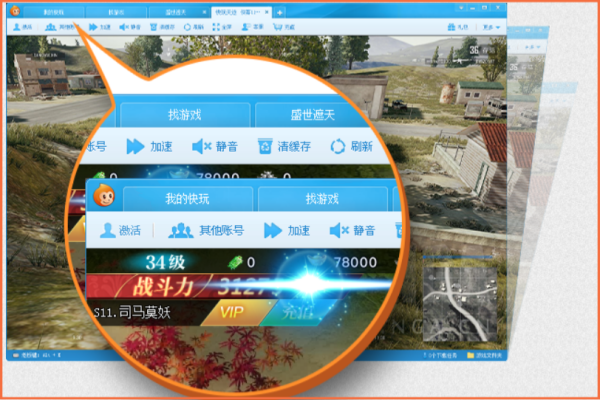The width and height of the screenshot is (600, 400).
Task: Click the app logo in top-left title bar
Action: click(x=15, y=11)
